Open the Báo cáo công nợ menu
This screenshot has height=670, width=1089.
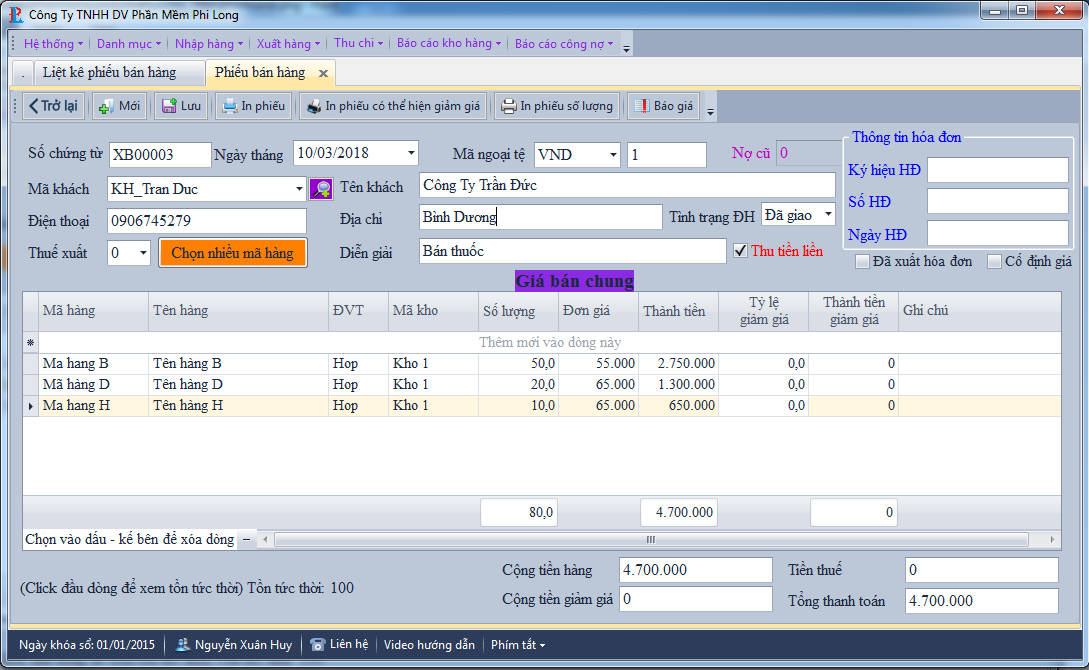coord(564,44)
